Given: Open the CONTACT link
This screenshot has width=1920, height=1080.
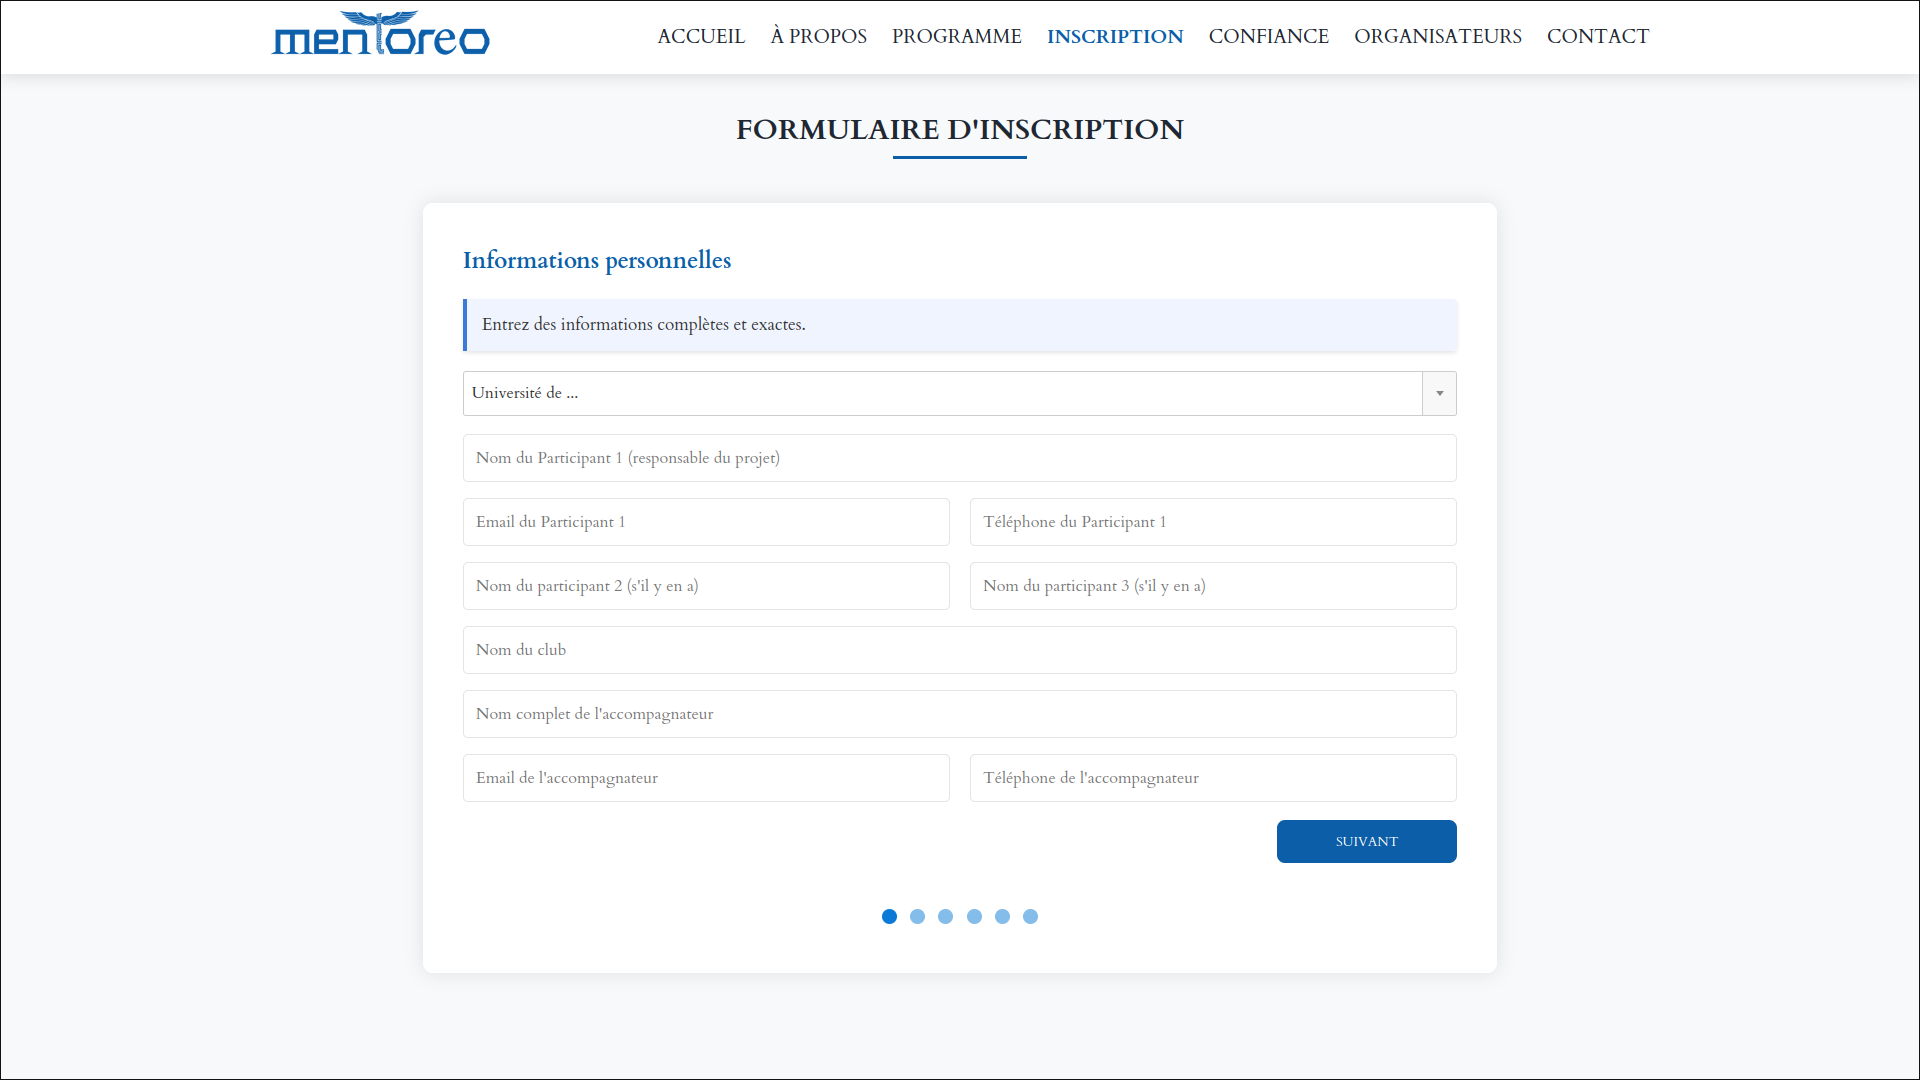Looking at the screenshot, I should coord(1597,37).
